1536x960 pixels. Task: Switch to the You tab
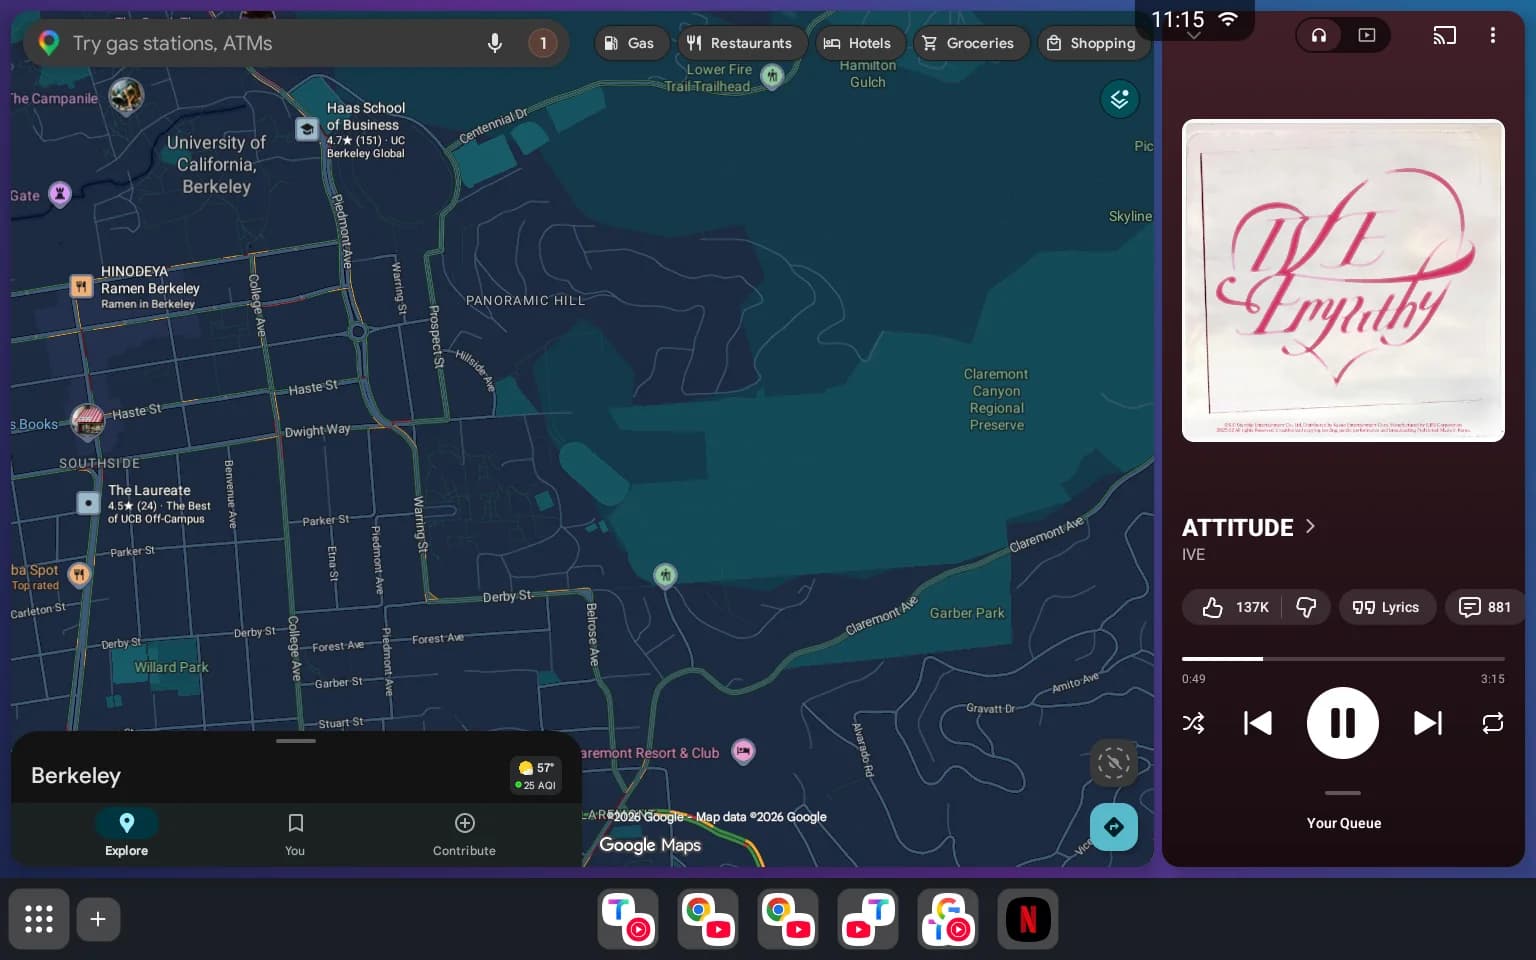tap(295, 834)
